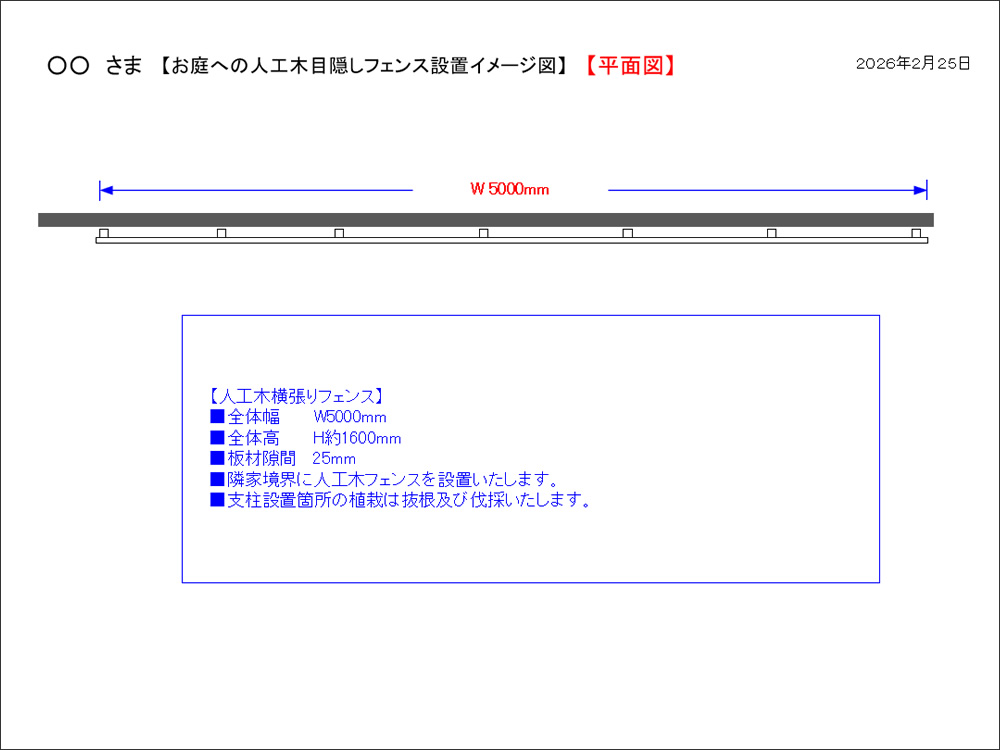Click the date text 2026年2月25日
Image resolution: width=1000 pixels, height=750 pixels.
913,63
